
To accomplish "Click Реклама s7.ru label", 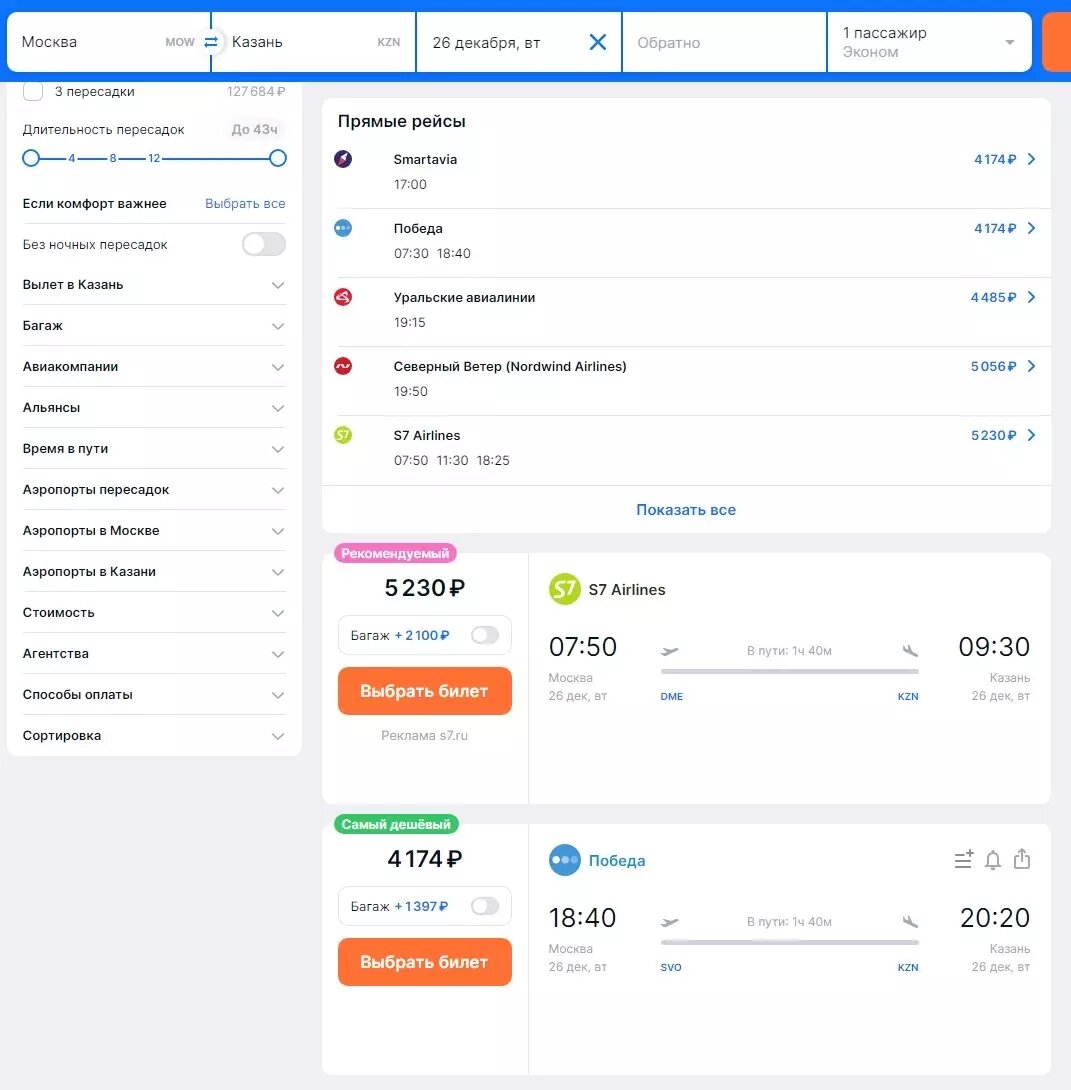I will 424,735.
